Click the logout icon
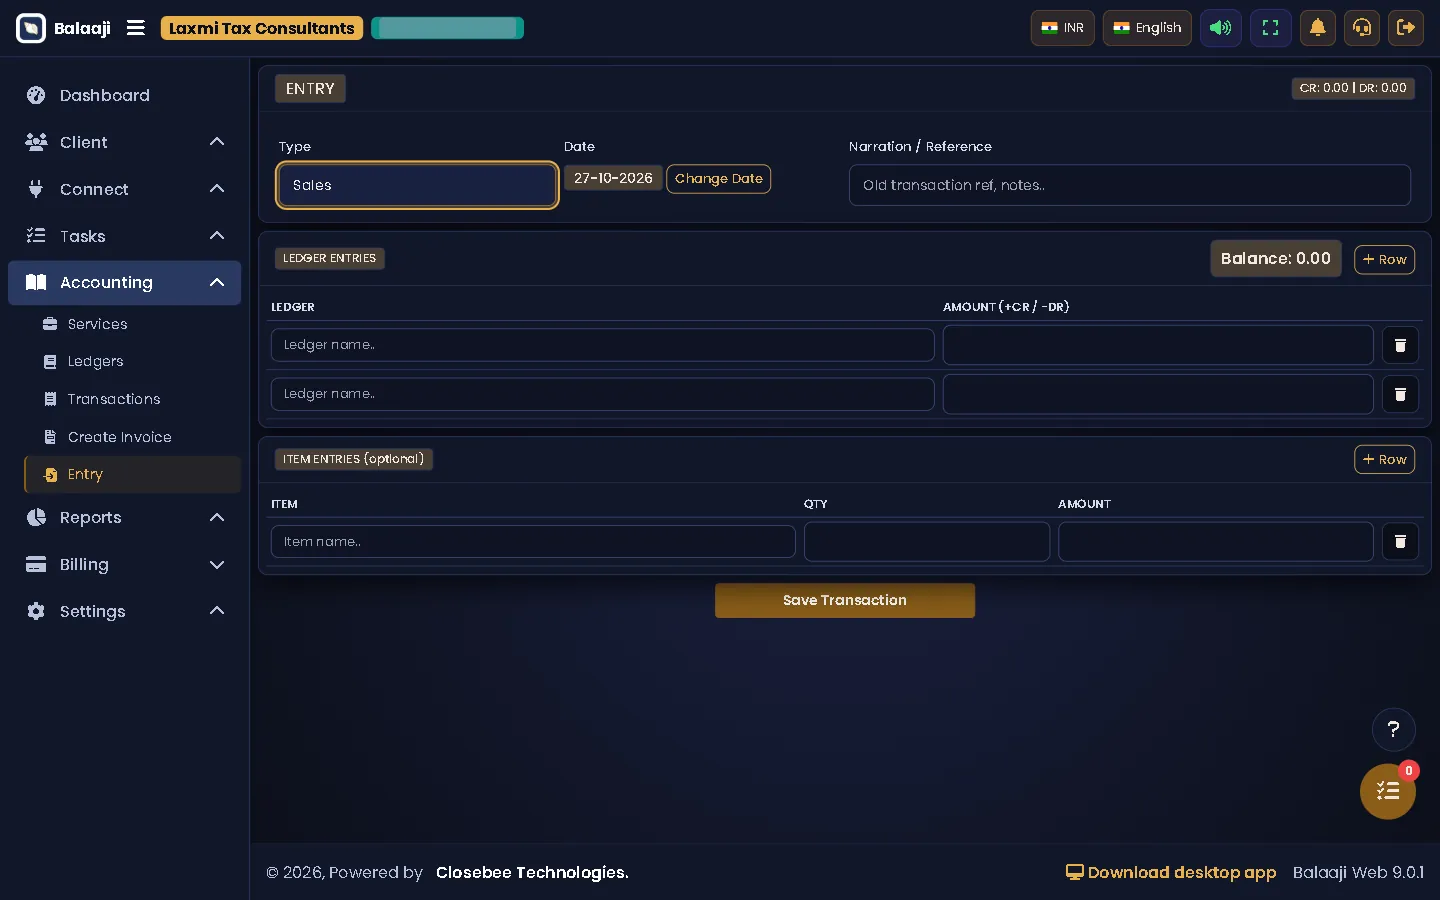The width and height of the screenshot is (1440, 900). pyautogui.click(x=1406, y=28)
